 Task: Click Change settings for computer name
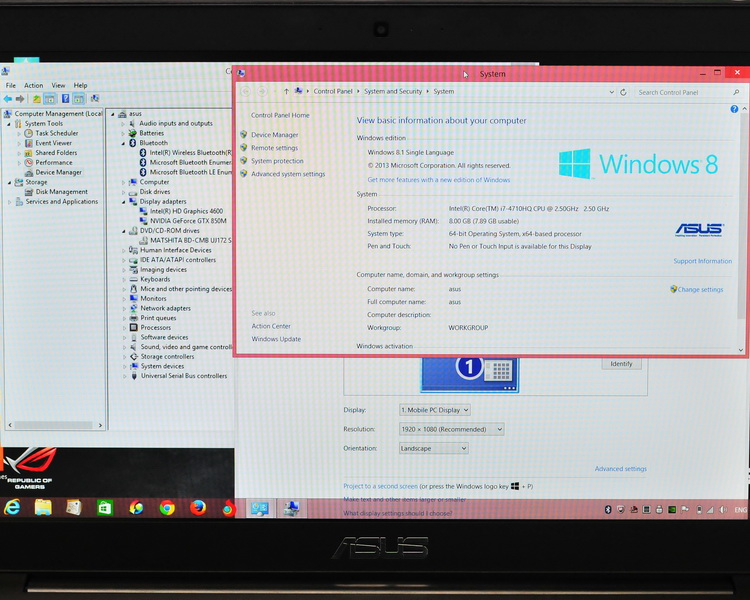700,289
